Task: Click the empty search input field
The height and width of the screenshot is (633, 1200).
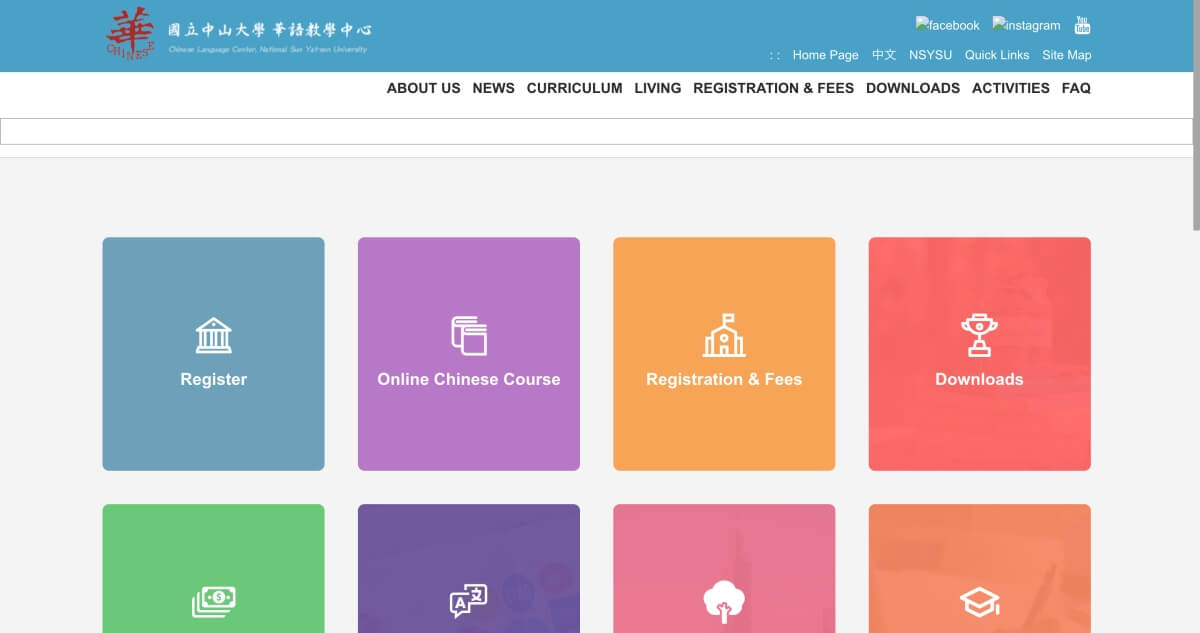Action: [596, 131]
